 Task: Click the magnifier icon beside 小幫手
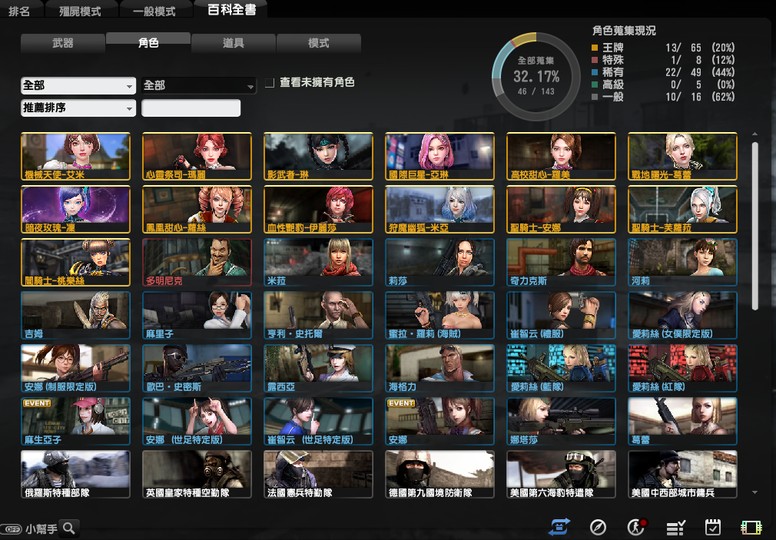click(69, 528)
